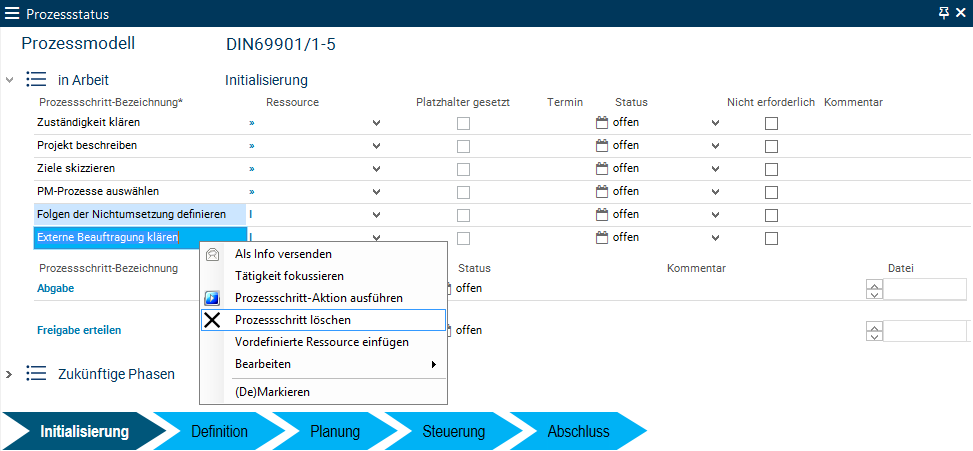Click resource arrow icon for Zuständigkeit klären
Viewport: 973px width, 451px height.
click(x=252, y=123)
